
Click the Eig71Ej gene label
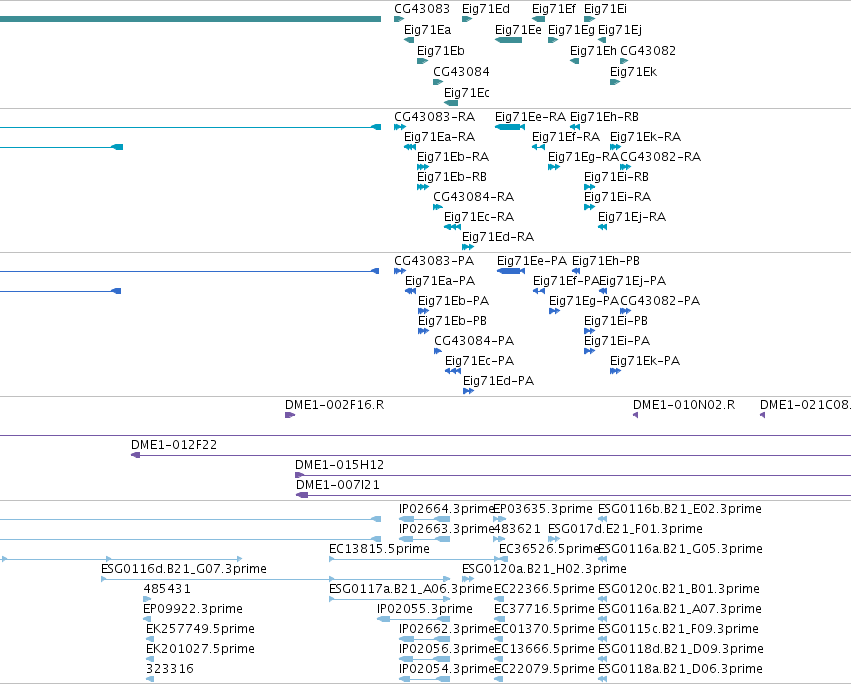620,30
